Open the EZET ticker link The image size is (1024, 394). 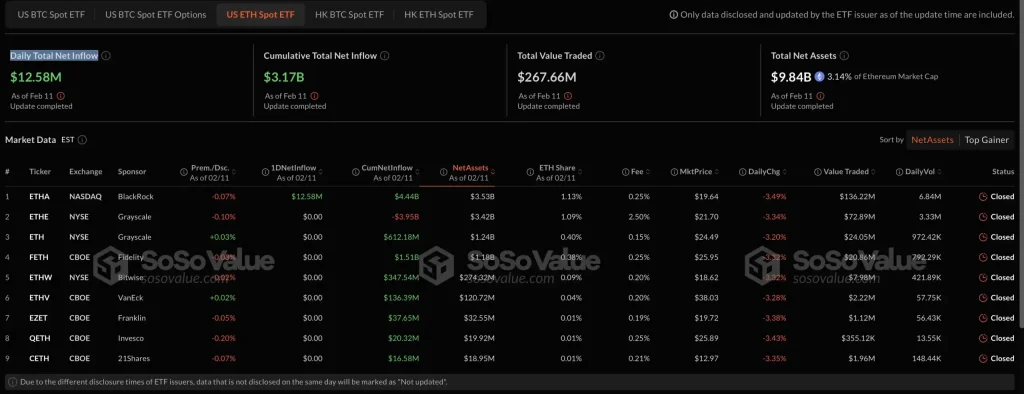click(39, 318)
